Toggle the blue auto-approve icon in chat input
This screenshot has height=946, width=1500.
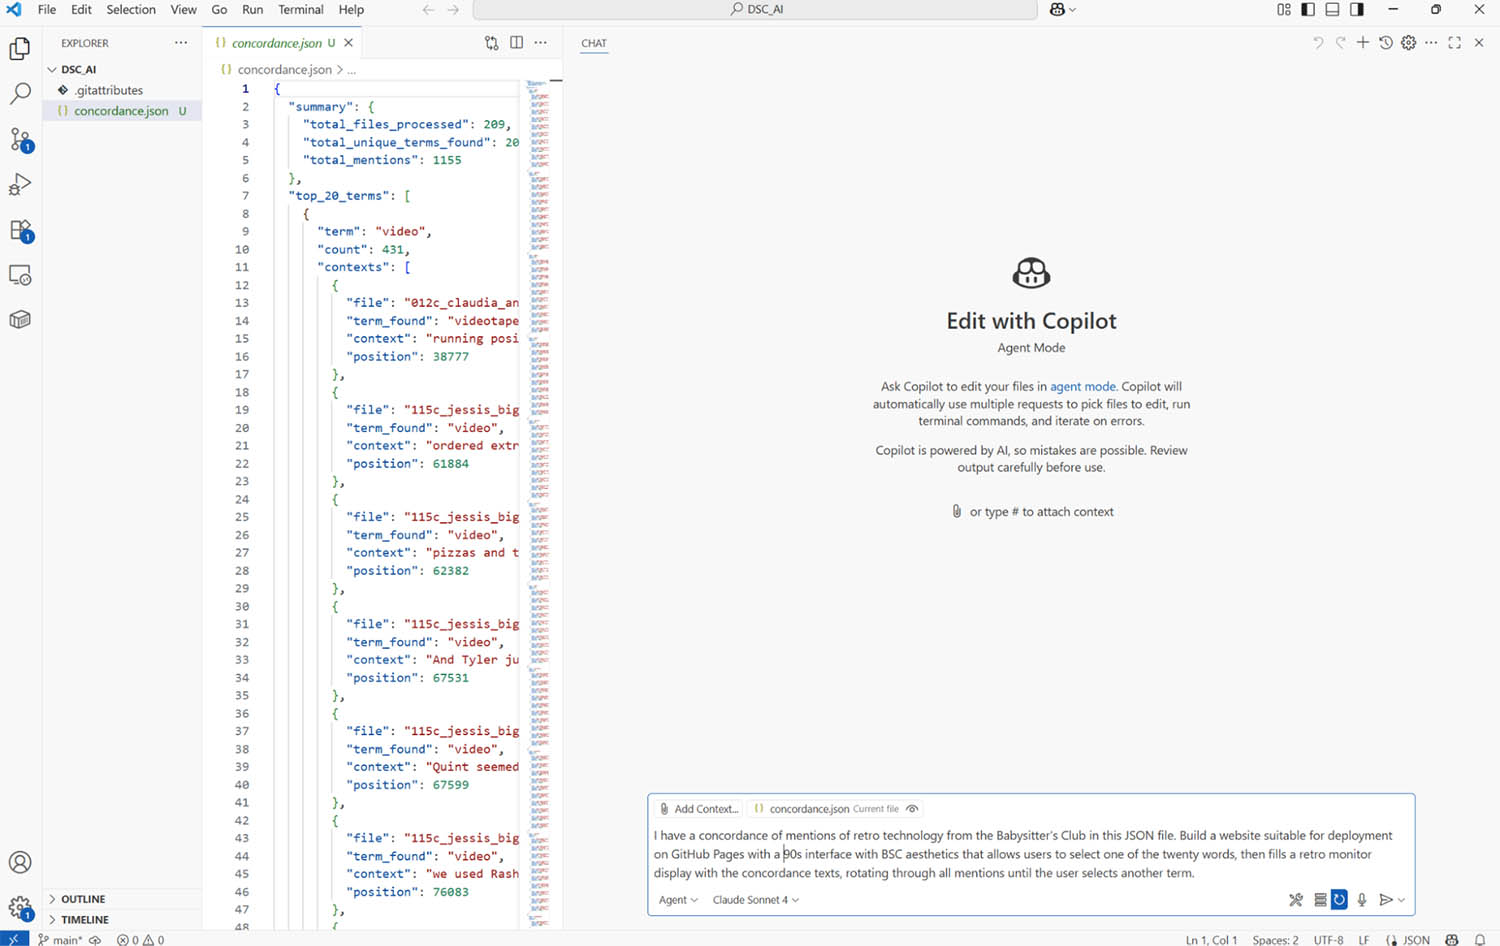1339,900
